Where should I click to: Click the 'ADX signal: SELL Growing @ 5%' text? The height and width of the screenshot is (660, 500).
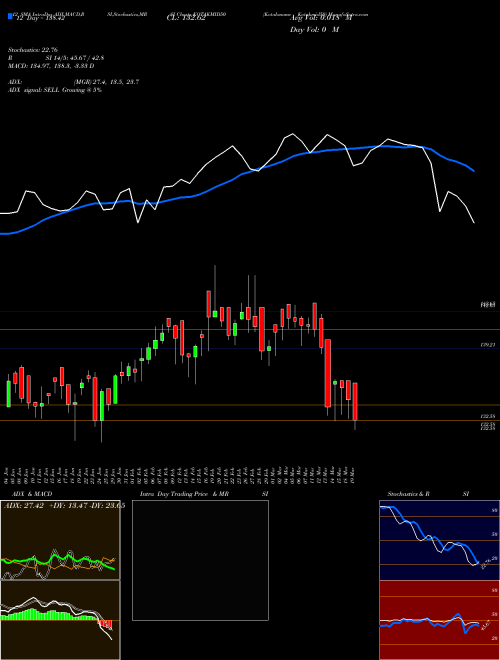(55, 90)
